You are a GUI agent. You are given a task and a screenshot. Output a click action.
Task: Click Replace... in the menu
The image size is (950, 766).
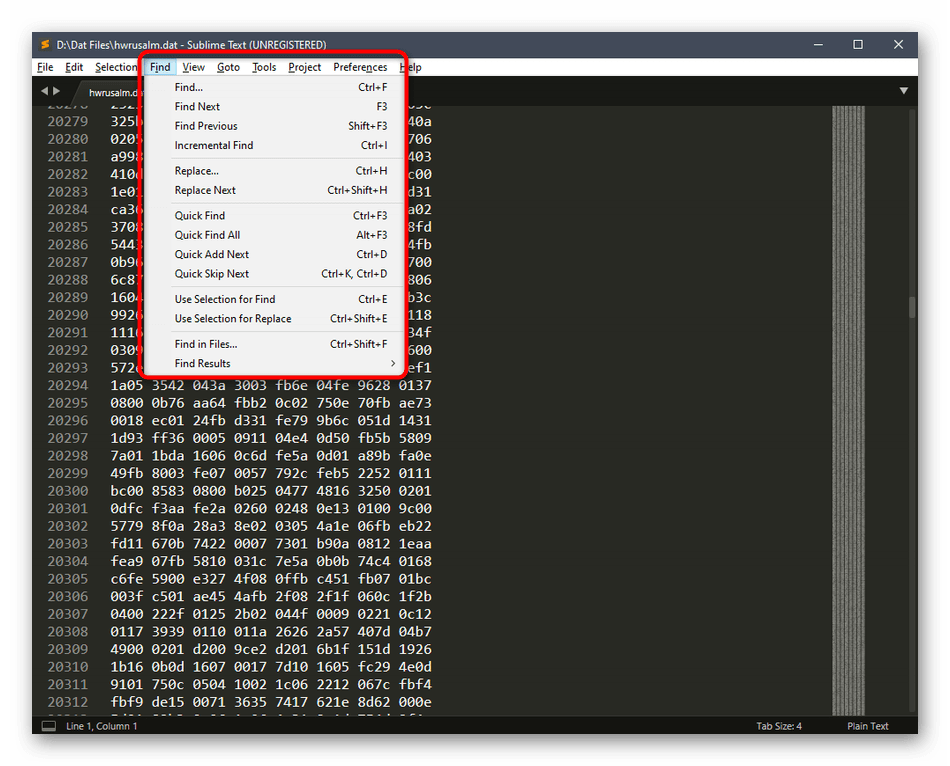(197, 171)
